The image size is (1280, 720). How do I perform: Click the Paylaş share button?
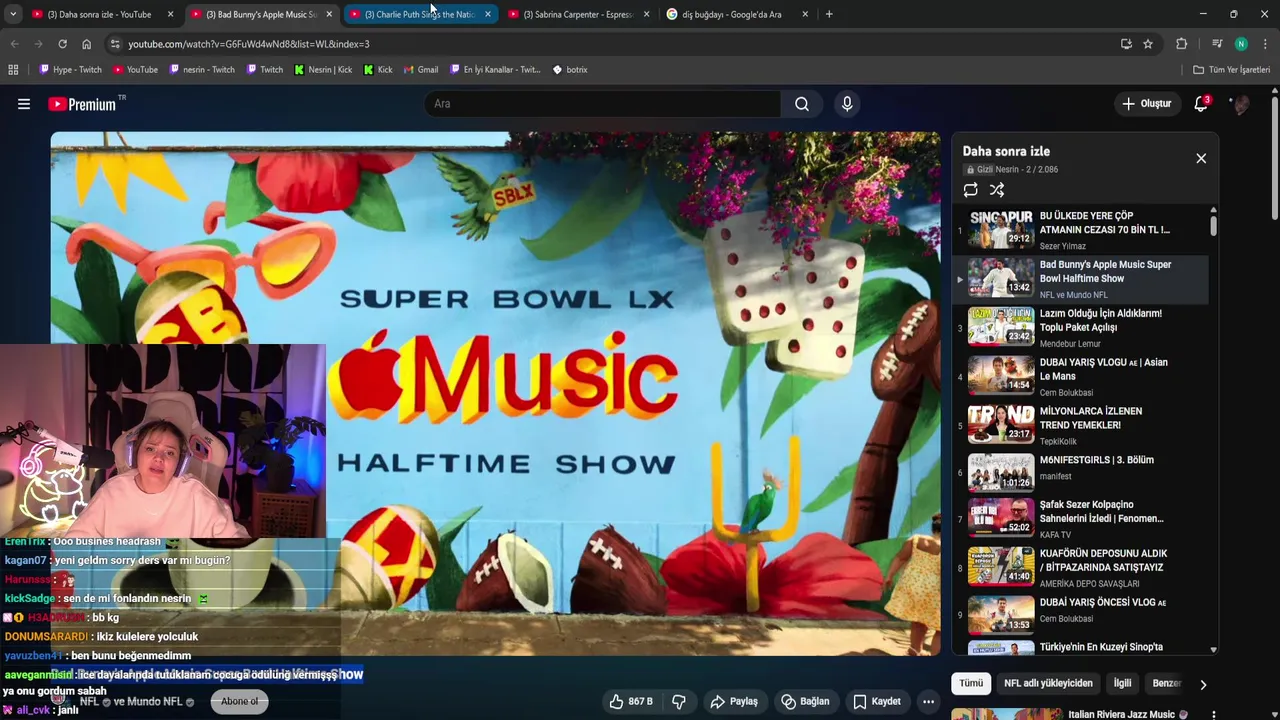[734, 701]
